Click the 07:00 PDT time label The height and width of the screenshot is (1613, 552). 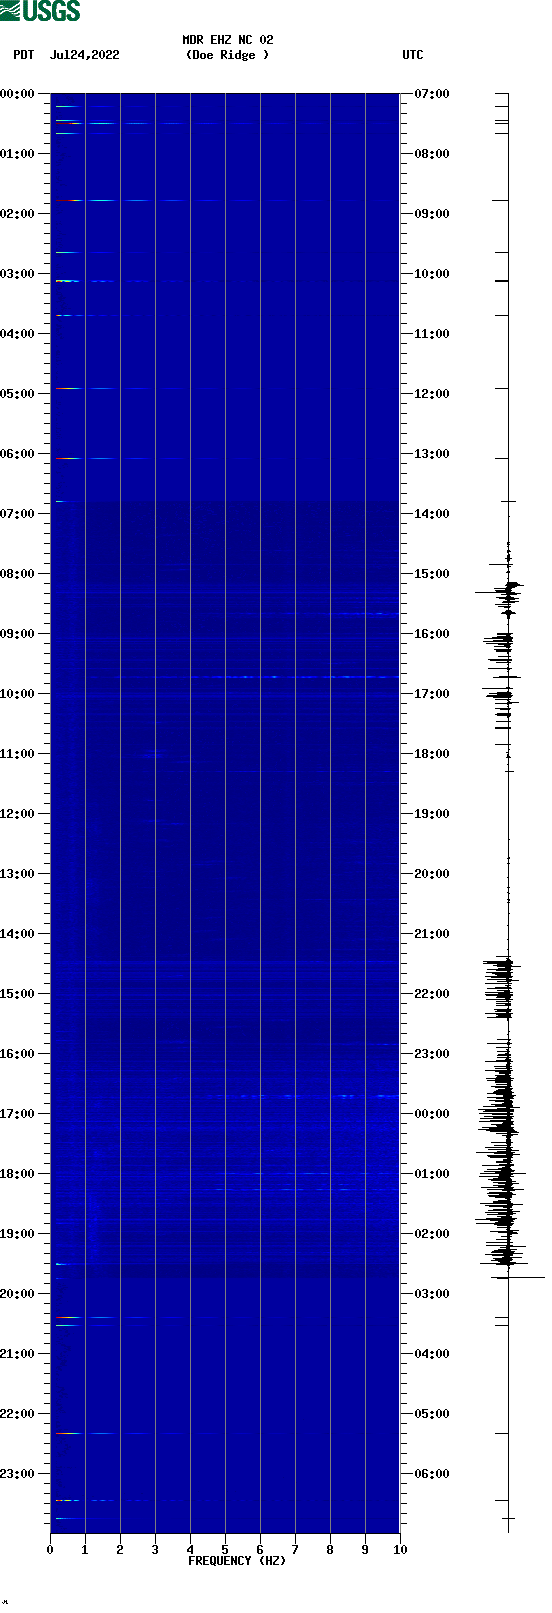18,514
